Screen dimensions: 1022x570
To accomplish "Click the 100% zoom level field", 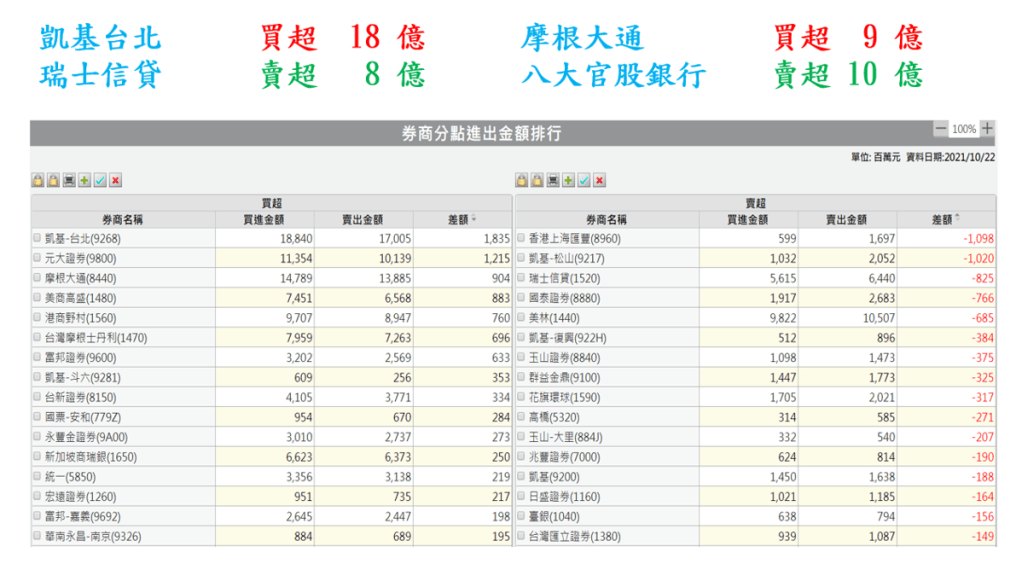I will [964, 129].
